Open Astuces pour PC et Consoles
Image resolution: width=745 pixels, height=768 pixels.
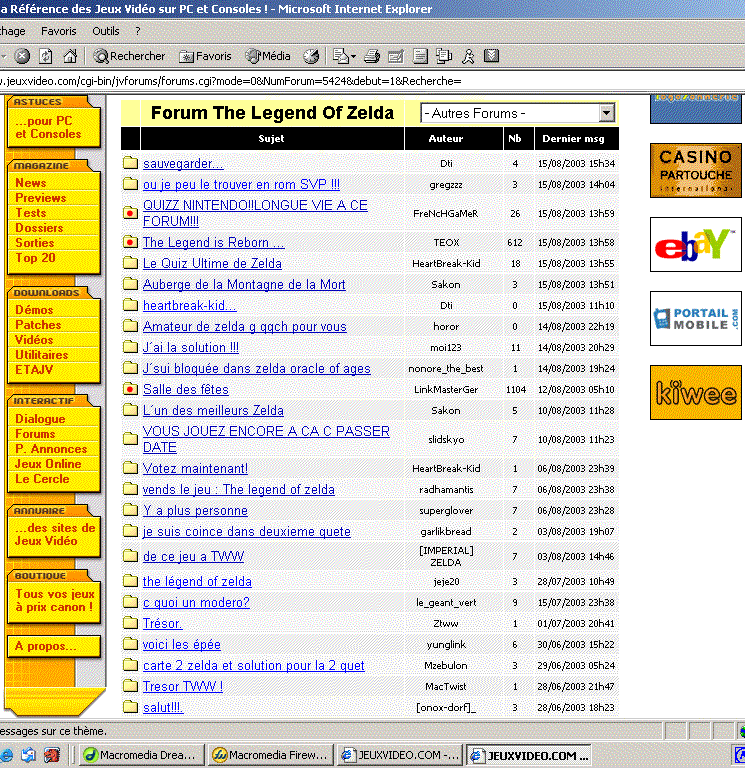(48, 127)
